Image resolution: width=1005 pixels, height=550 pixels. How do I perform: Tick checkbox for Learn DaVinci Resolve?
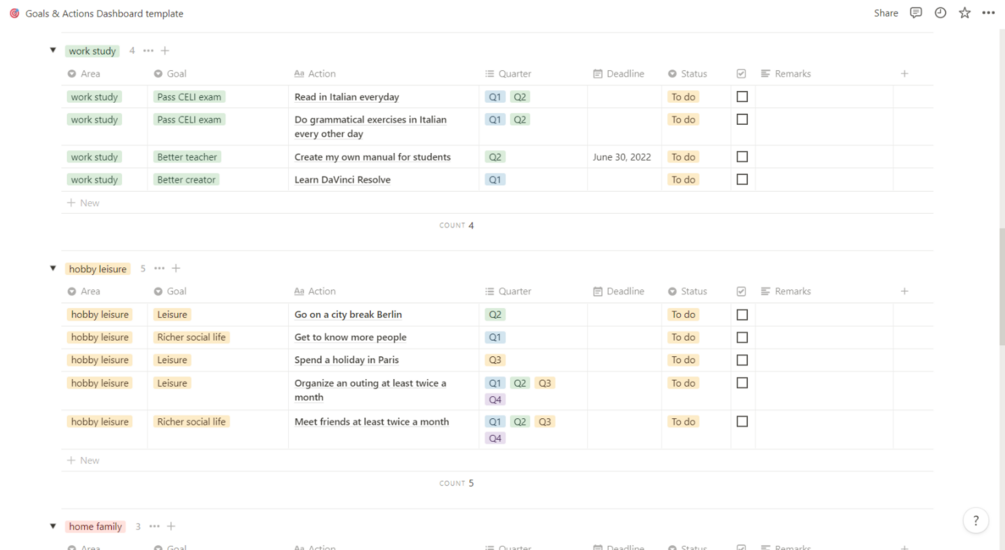point(742,180)
